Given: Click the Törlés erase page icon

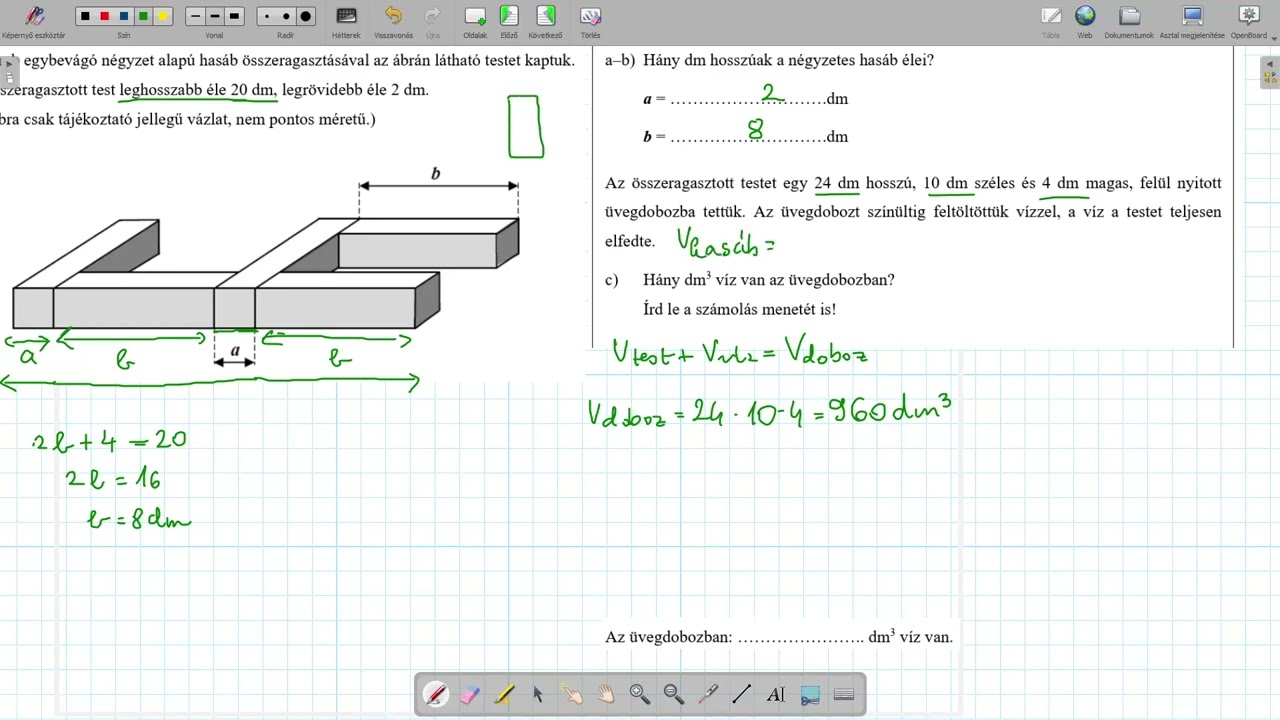Looking at the screenshot, I should (x=590, y=16).
